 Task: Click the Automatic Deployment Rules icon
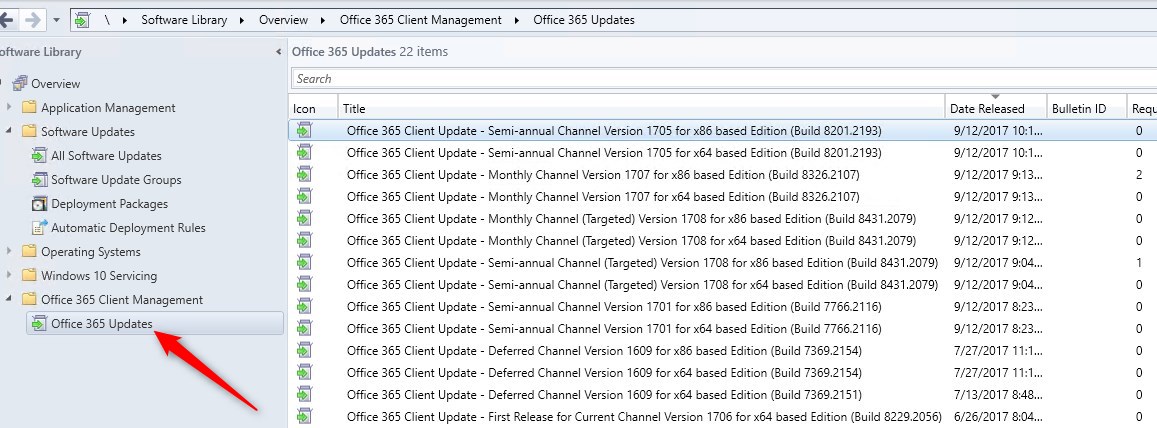[x=39, y=227]
